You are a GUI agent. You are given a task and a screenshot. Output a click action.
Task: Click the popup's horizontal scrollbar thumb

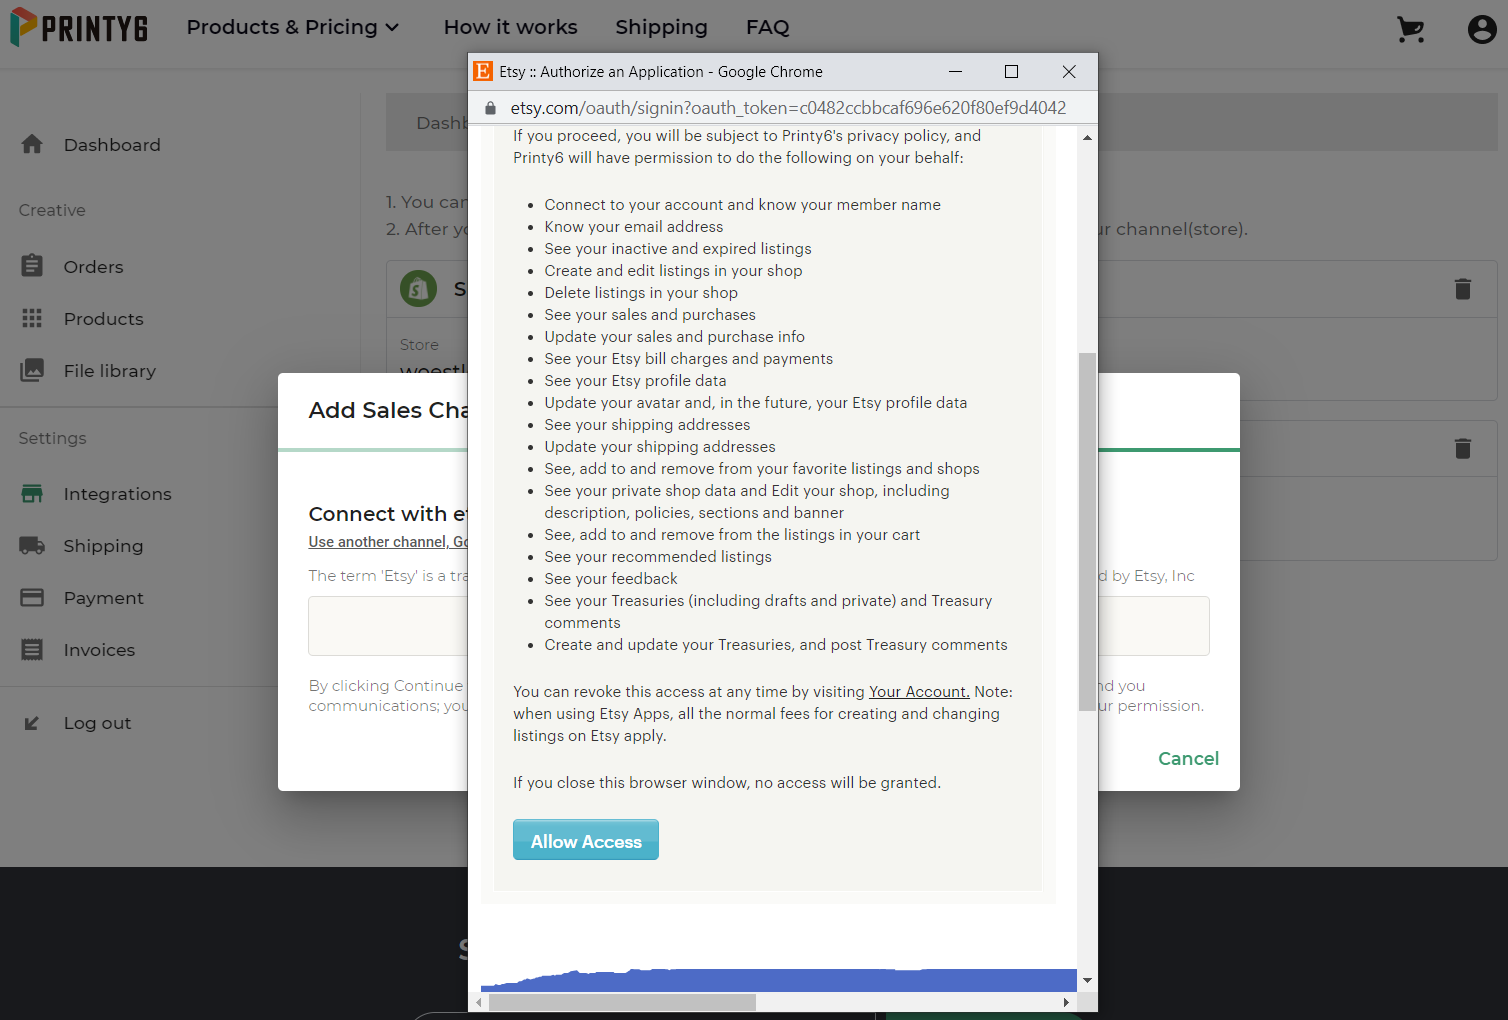(x=622, y=1002)
